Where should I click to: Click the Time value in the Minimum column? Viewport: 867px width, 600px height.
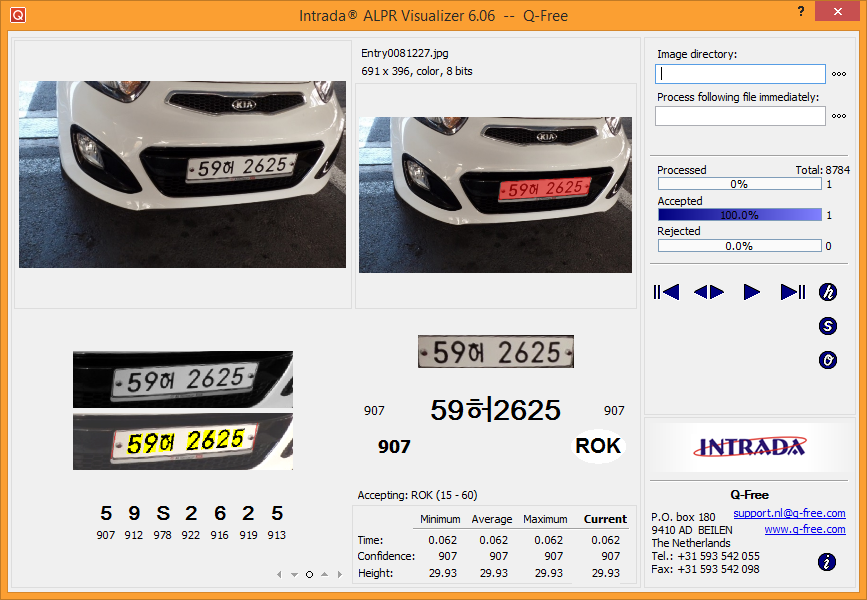[443, 540]
